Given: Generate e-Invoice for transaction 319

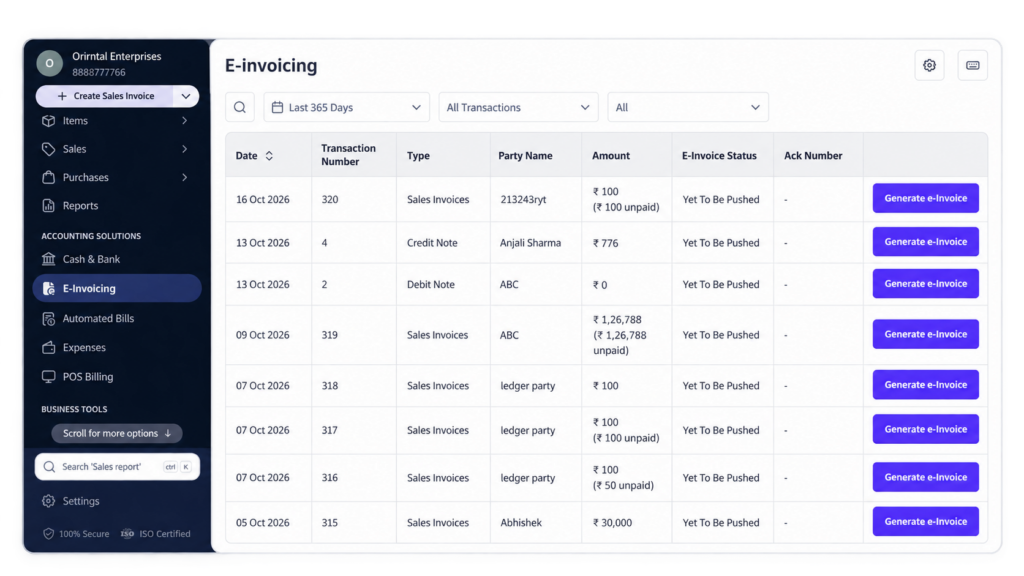Looking at the screenshot, I should click(x=925, y=334).
